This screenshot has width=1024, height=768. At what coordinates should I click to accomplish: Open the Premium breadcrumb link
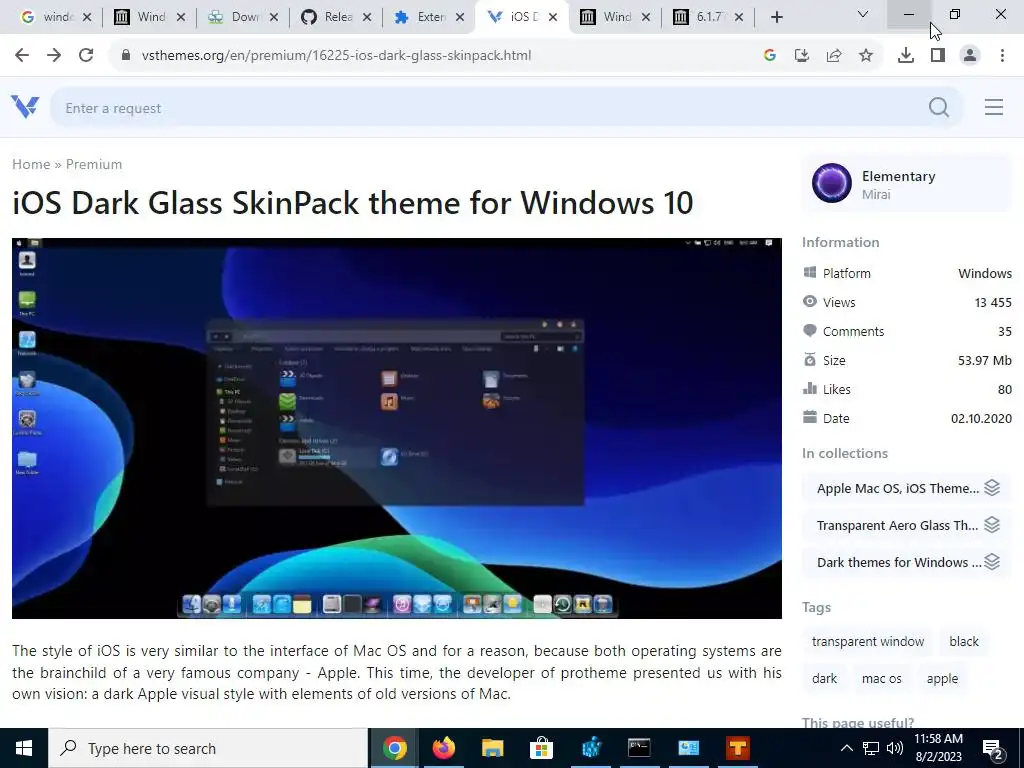point(94,164)
